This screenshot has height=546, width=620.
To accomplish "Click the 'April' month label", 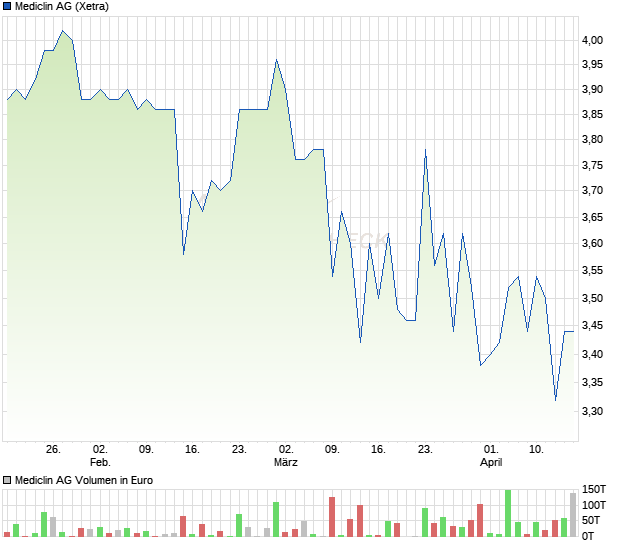I will coord(491,462).
